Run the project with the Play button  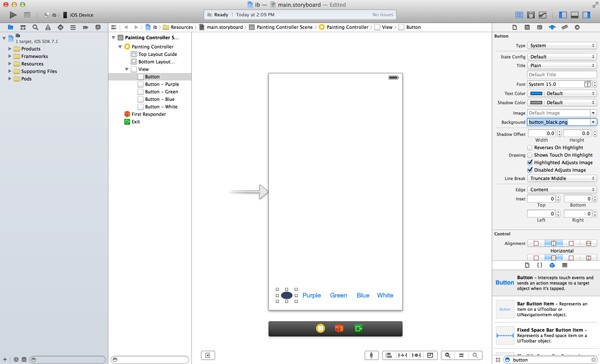pos(13,15)
